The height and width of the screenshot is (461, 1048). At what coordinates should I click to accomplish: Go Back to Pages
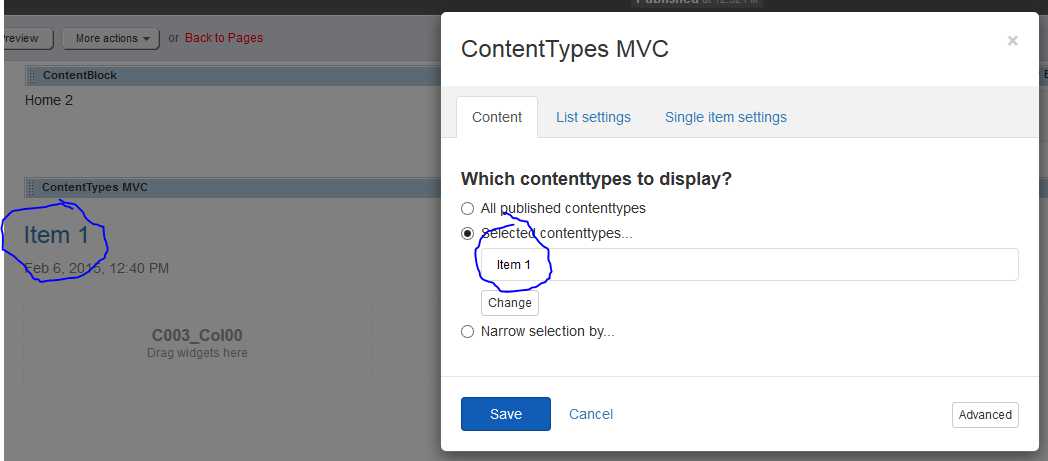tap(224, 38)
